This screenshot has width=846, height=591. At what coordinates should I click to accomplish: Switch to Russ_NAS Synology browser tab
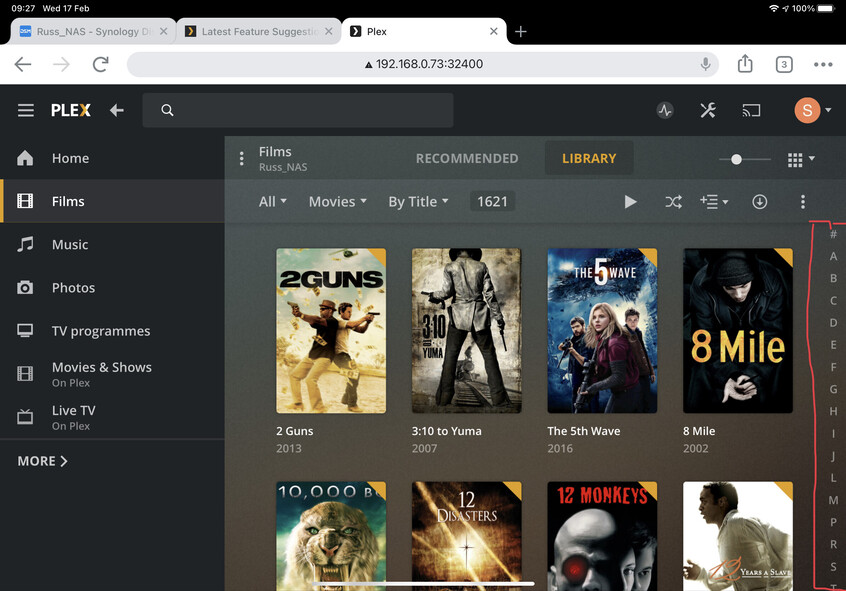click(x=93, y=31)
